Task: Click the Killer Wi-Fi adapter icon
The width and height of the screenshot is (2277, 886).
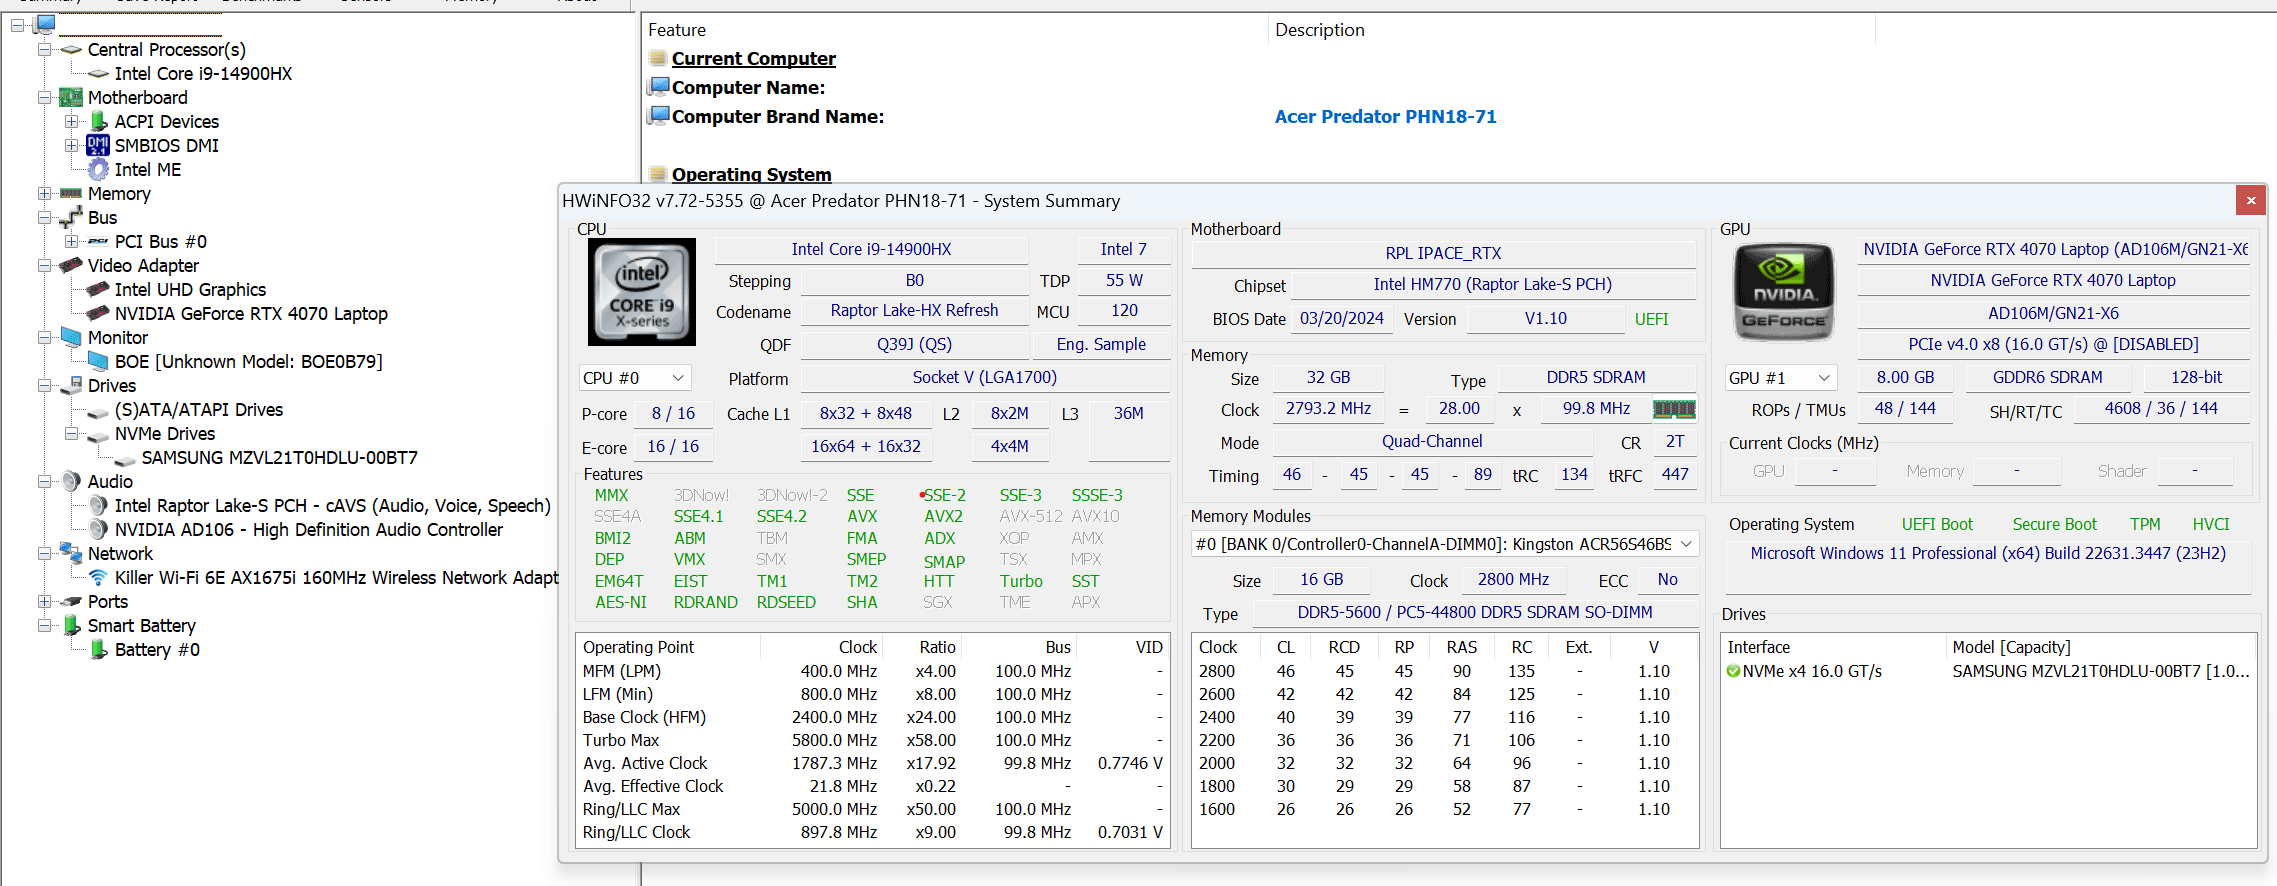Action: click(x=98, y=578)
